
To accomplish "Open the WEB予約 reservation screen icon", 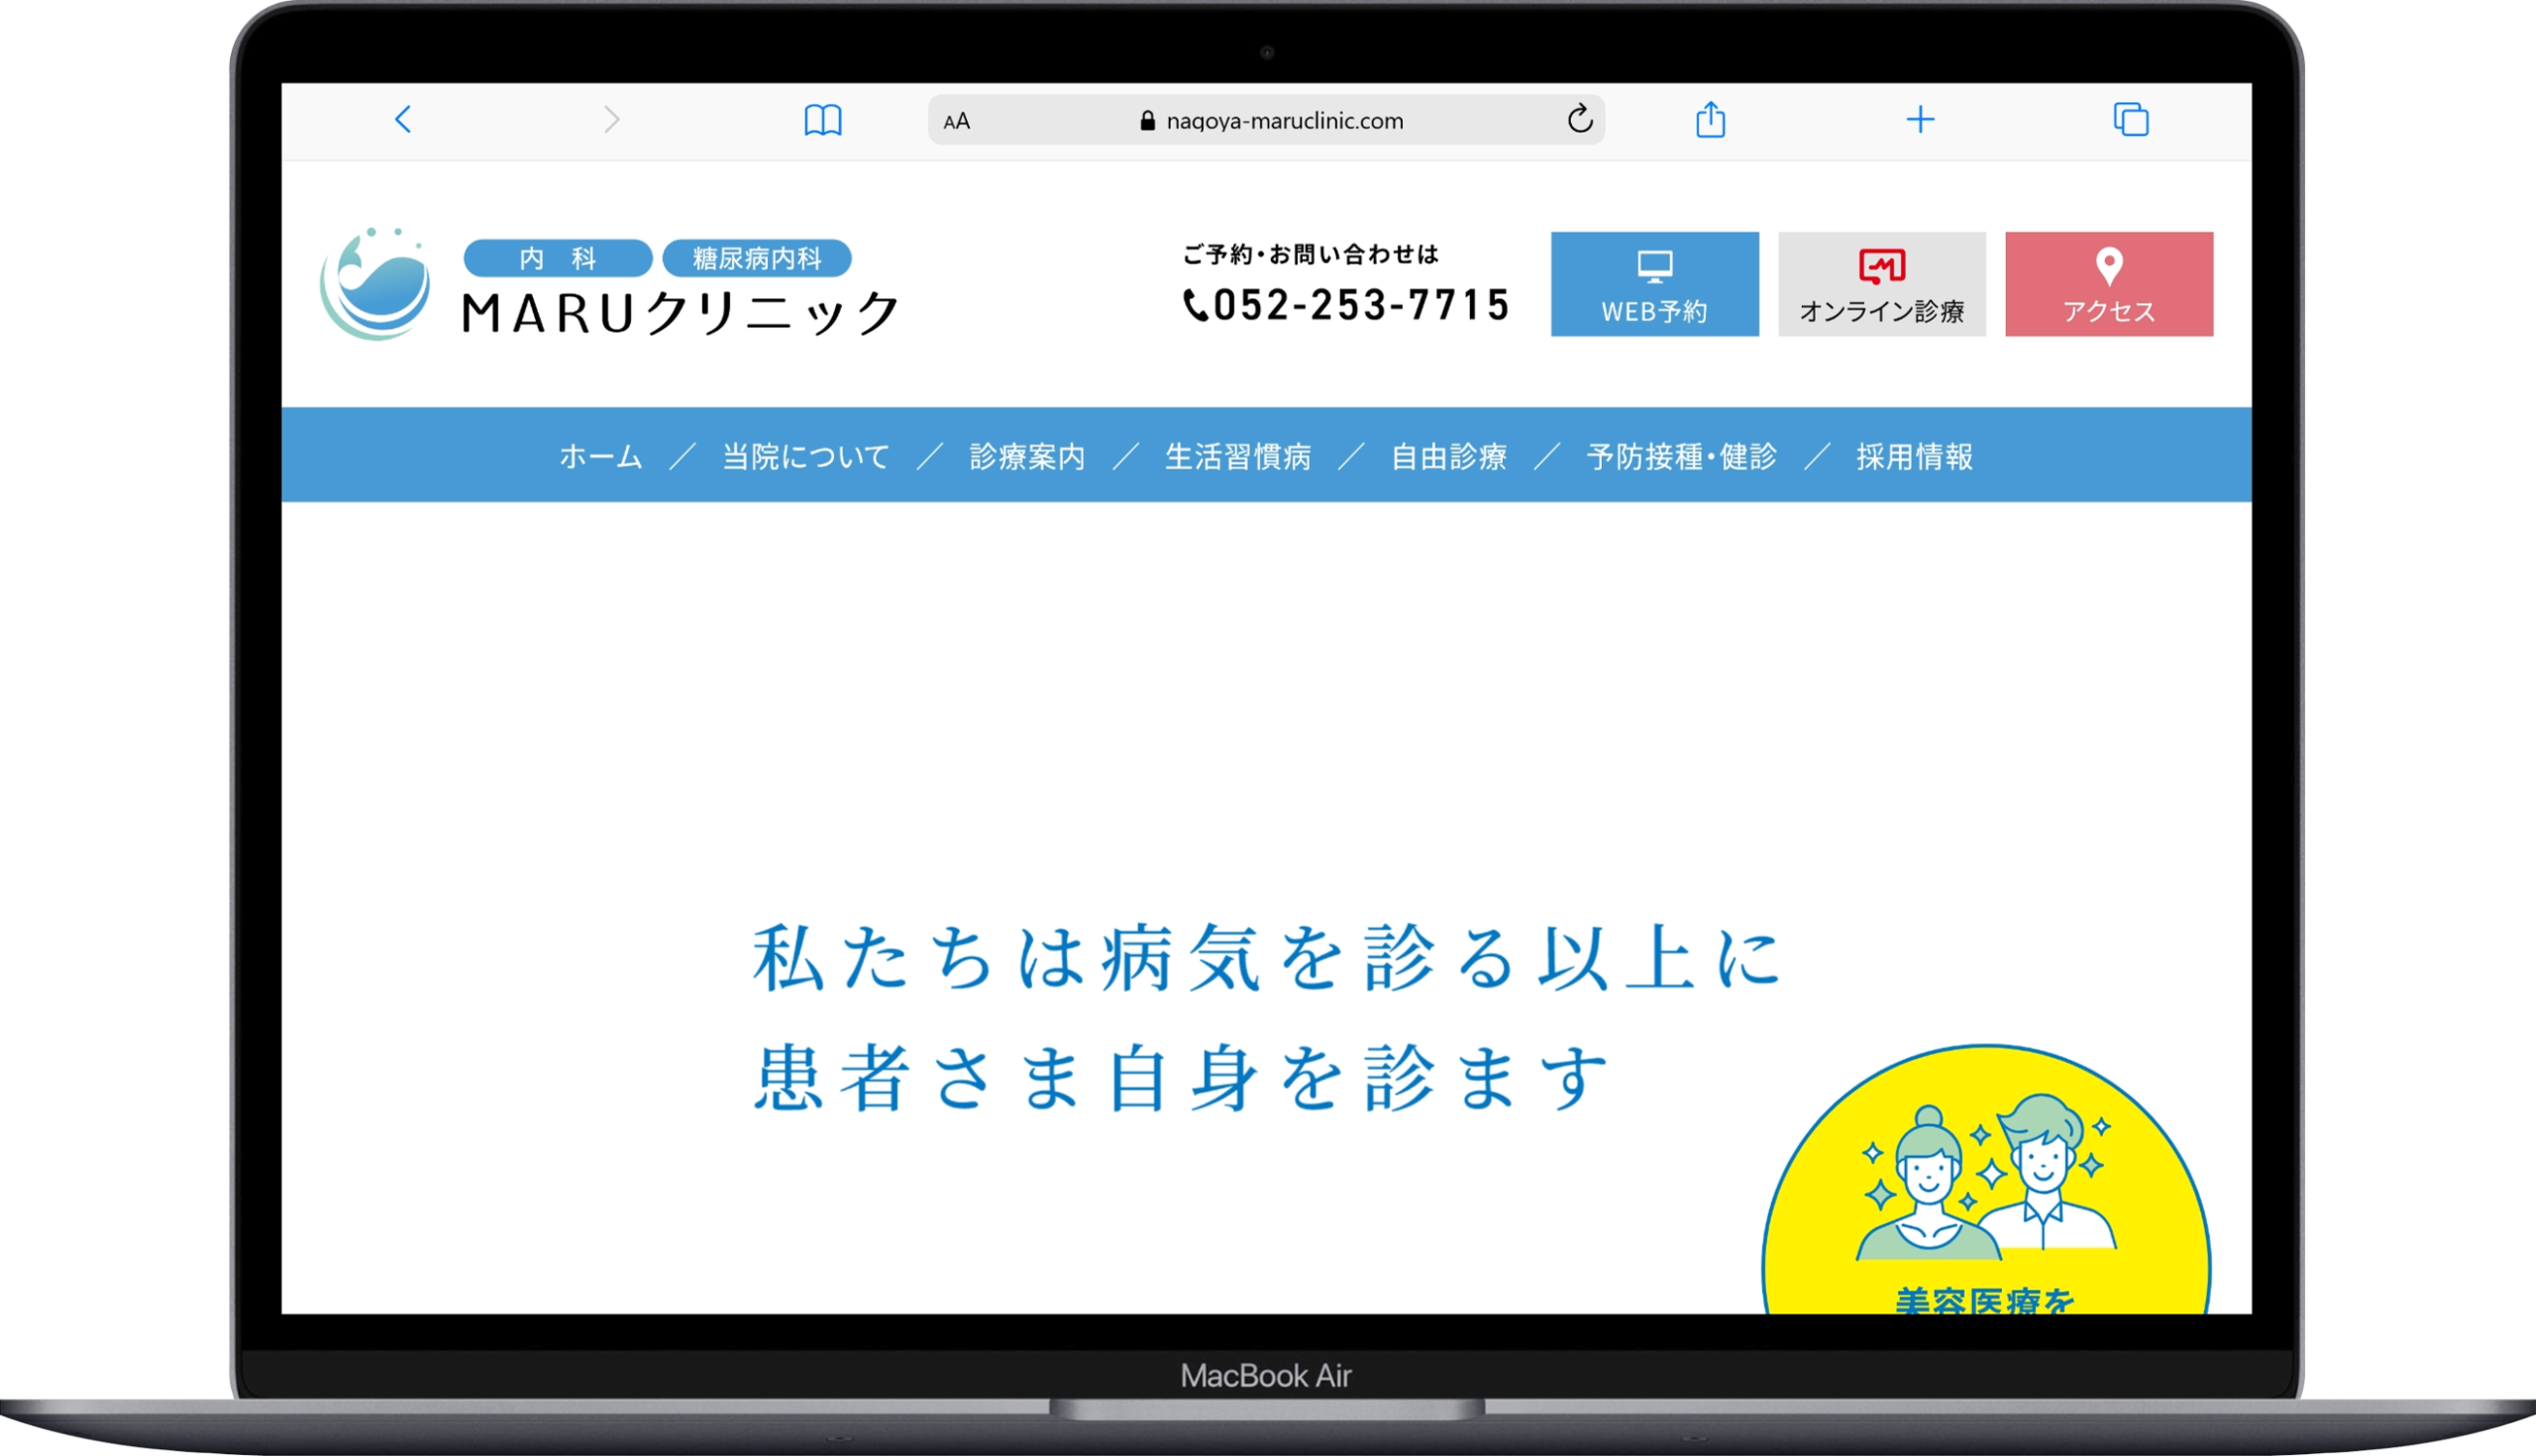I will (1654, 268).
